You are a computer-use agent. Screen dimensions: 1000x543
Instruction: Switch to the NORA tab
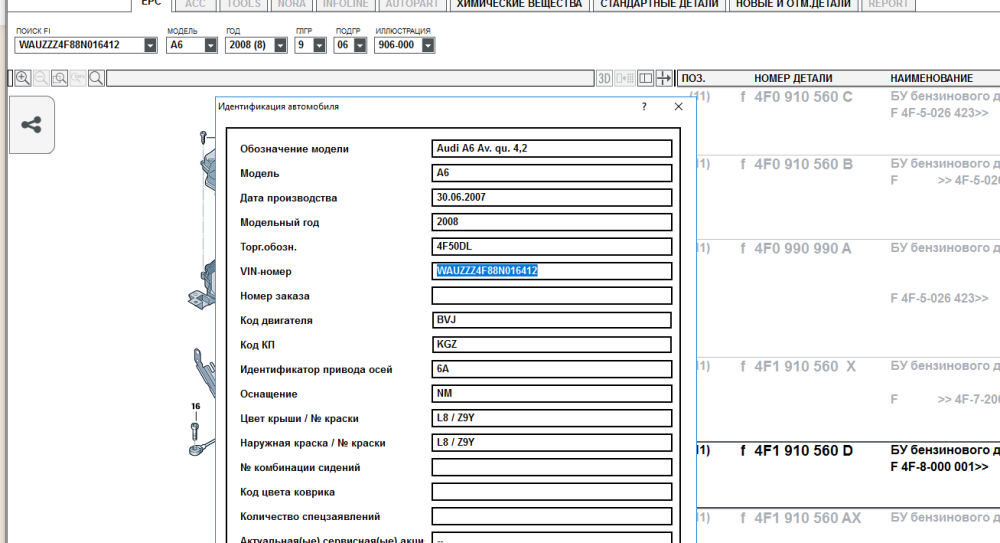point(291,4)
